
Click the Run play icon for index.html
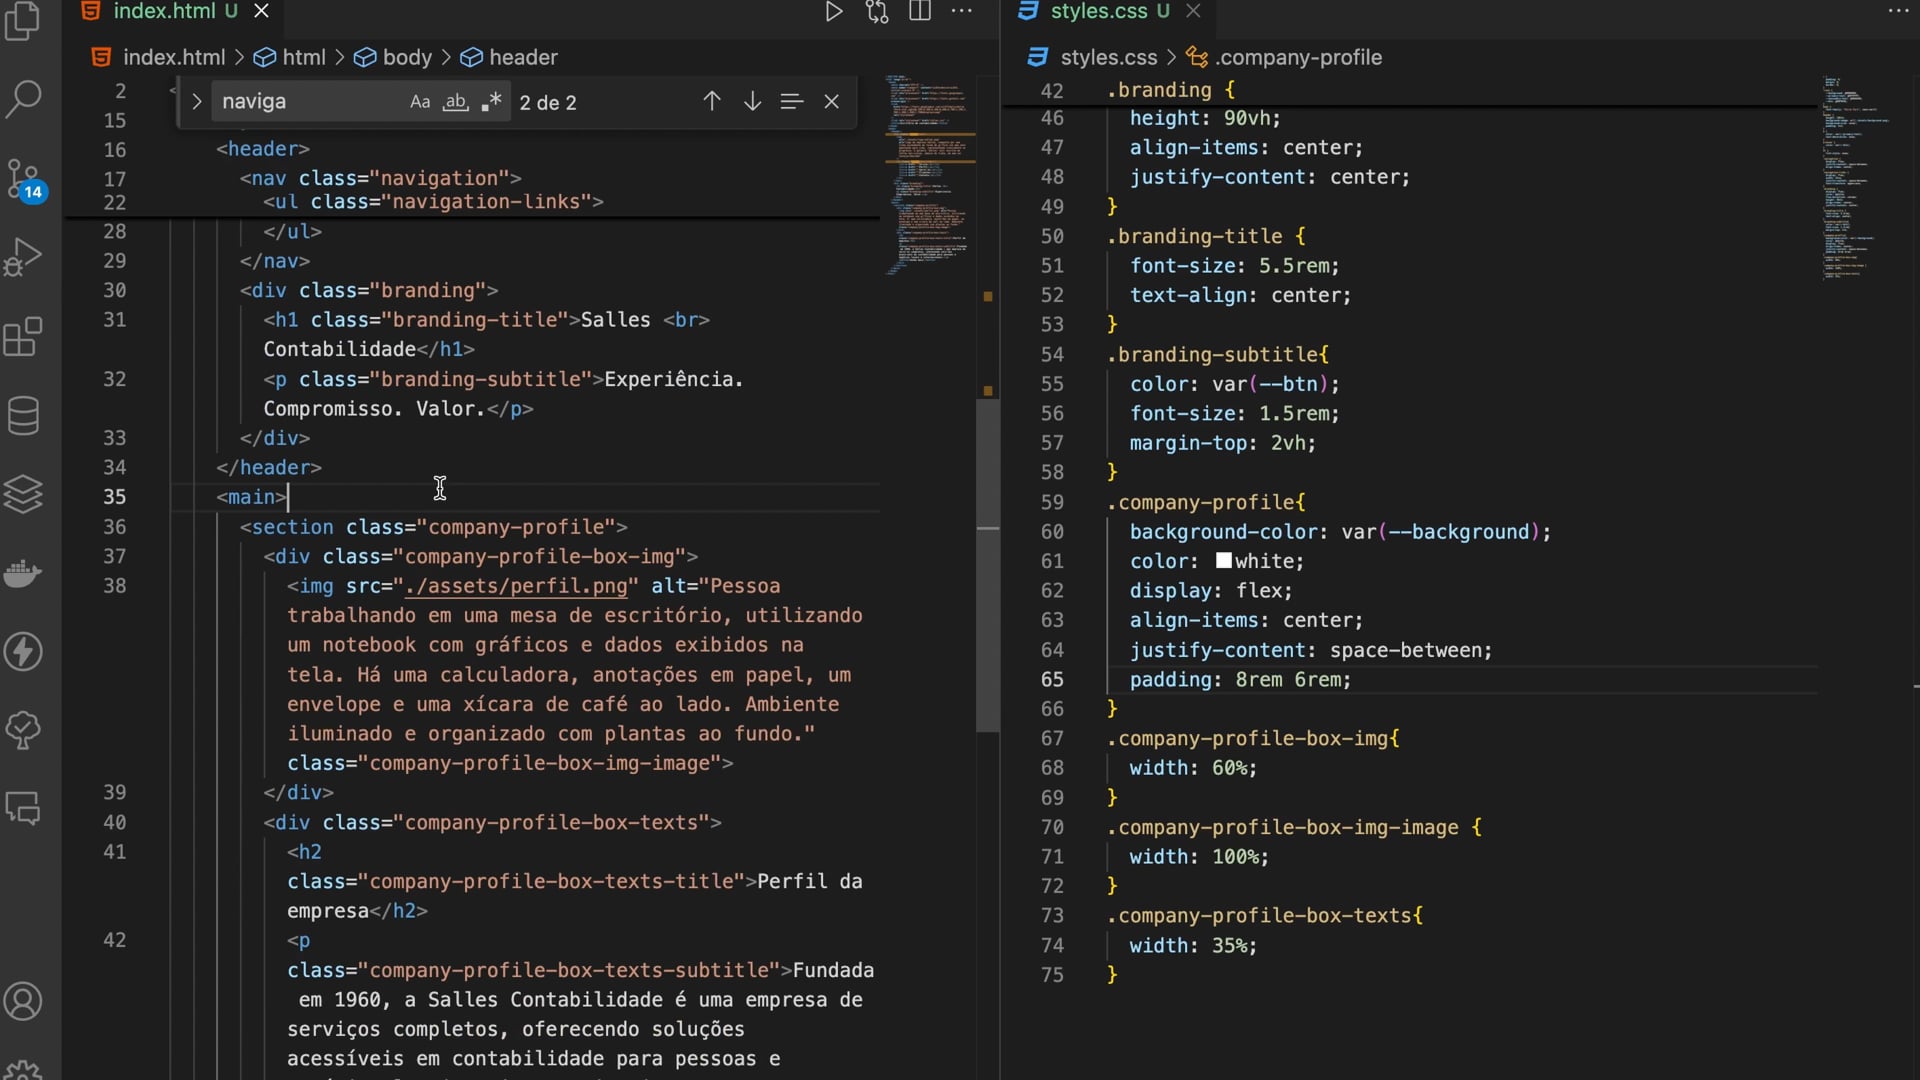[833, 12]
